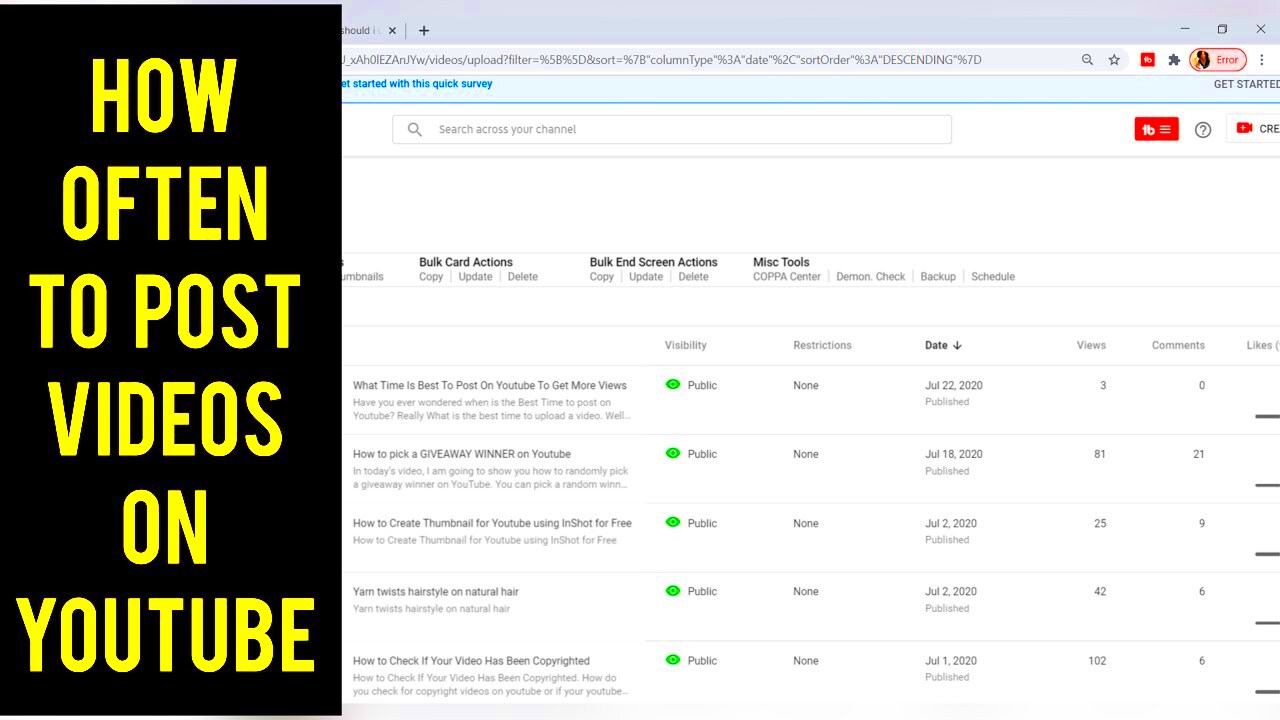
Task: Open the quick survey link
Action: pos(417,84)
